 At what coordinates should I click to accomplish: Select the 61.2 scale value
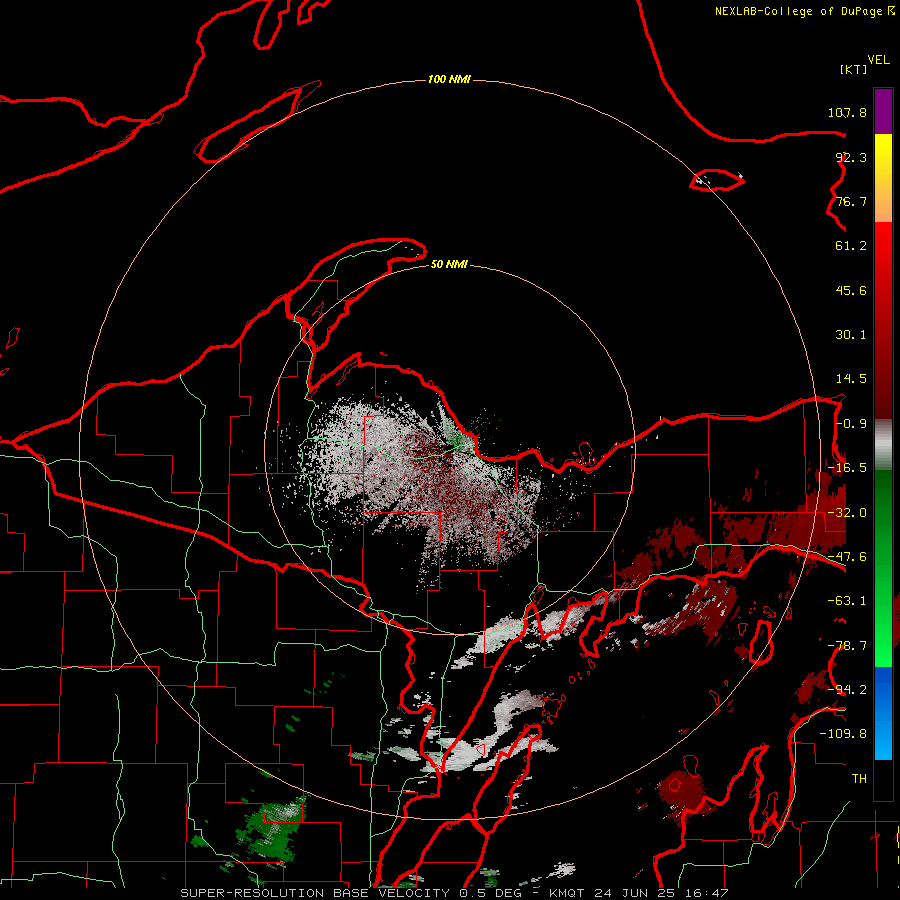[x=851, y=246]
